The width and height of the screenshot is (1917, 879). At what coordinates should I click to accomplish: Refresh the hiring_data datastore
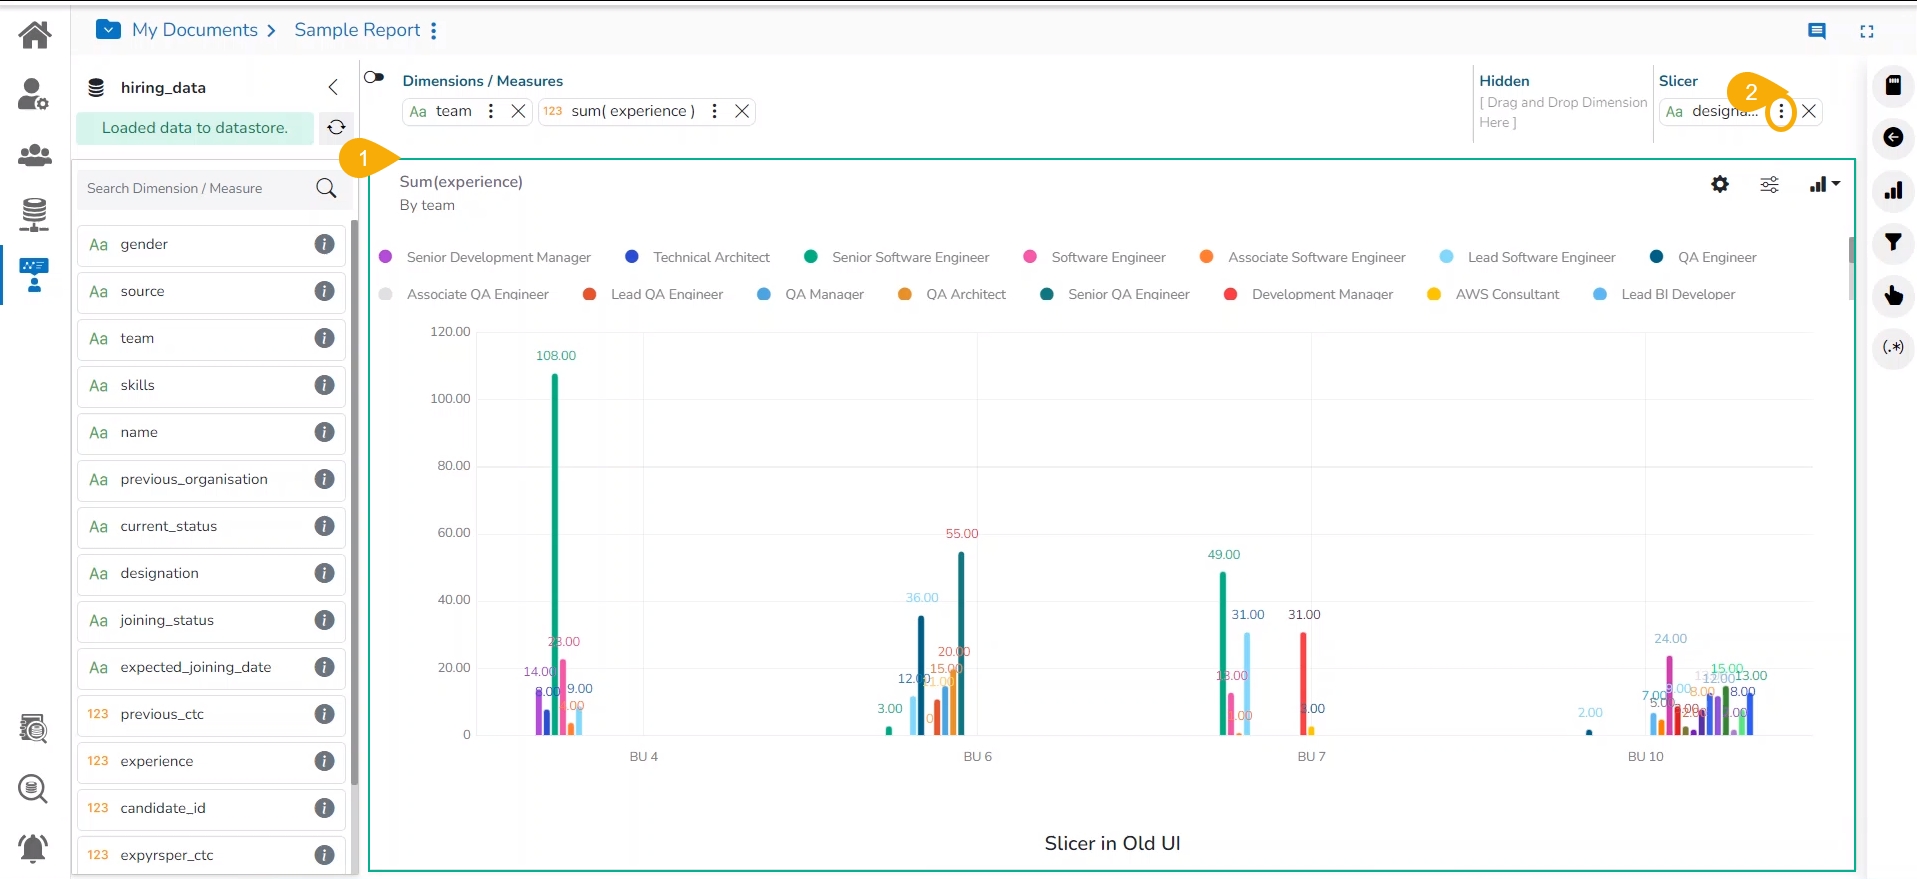click(x=336, y=127)
